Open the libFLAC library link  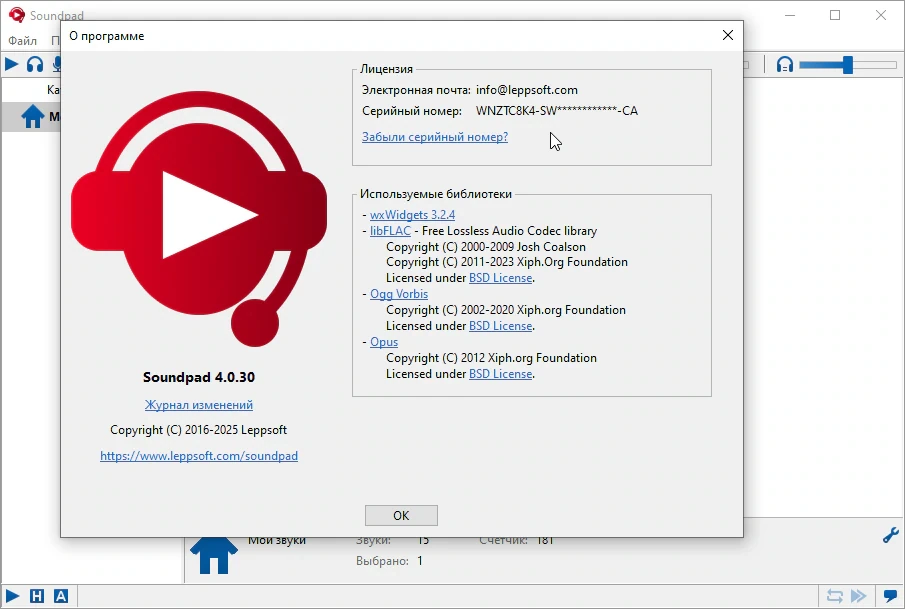pos(390,231)
